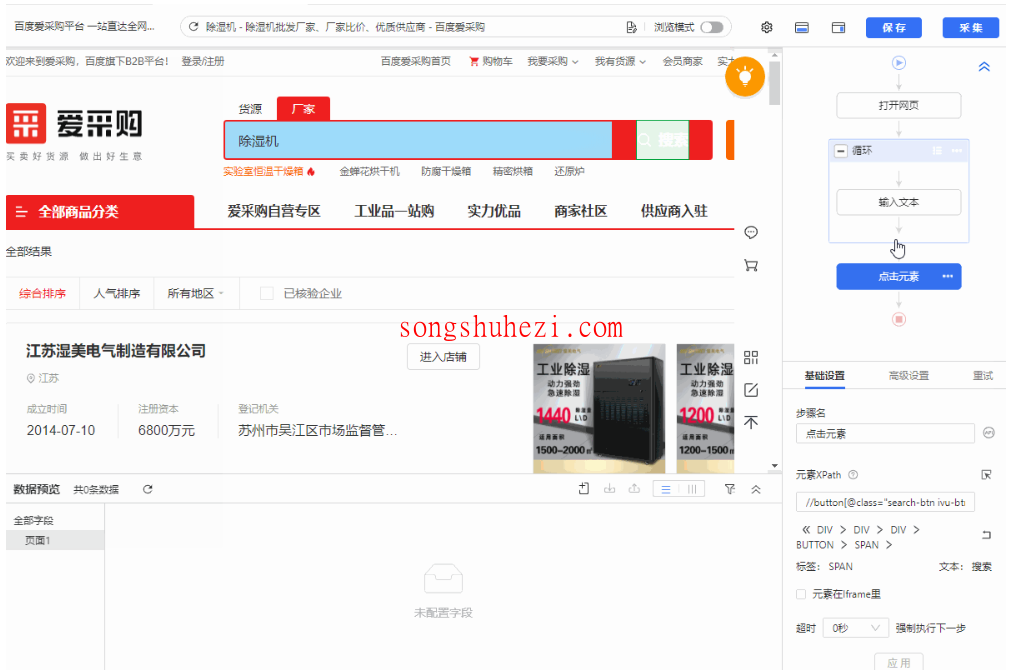Screen dimensions: 1021x670
Task: Click the element picker icon for XPath
Action: (986, 475)
